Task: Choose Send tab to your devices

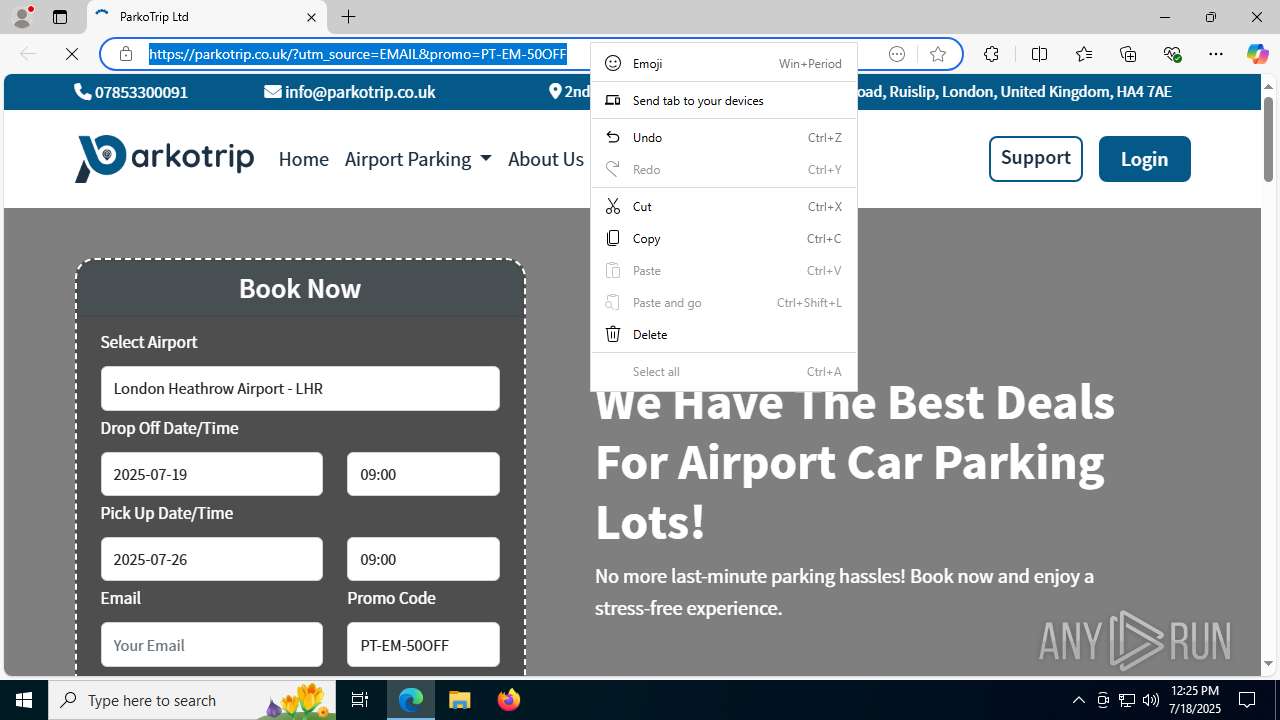Action: [724, 100]
